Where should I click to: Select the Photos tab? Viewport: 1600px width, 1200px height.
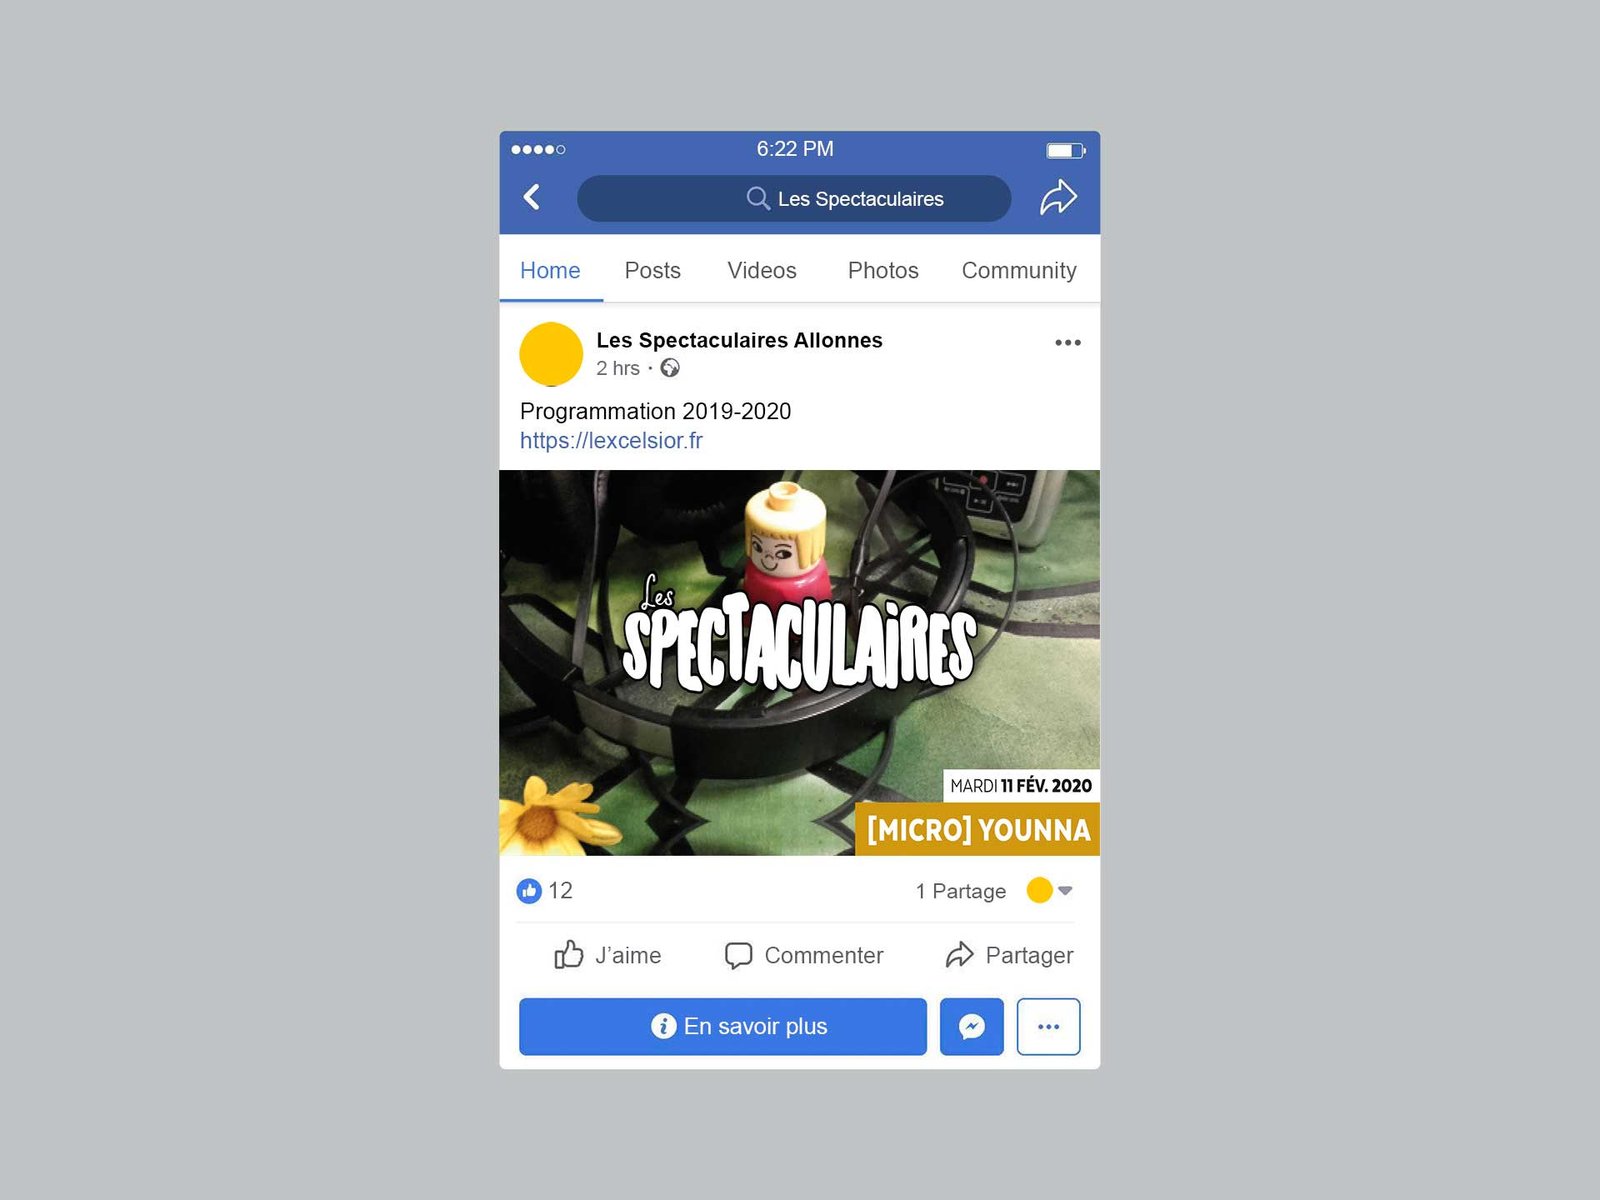point(883,270)
